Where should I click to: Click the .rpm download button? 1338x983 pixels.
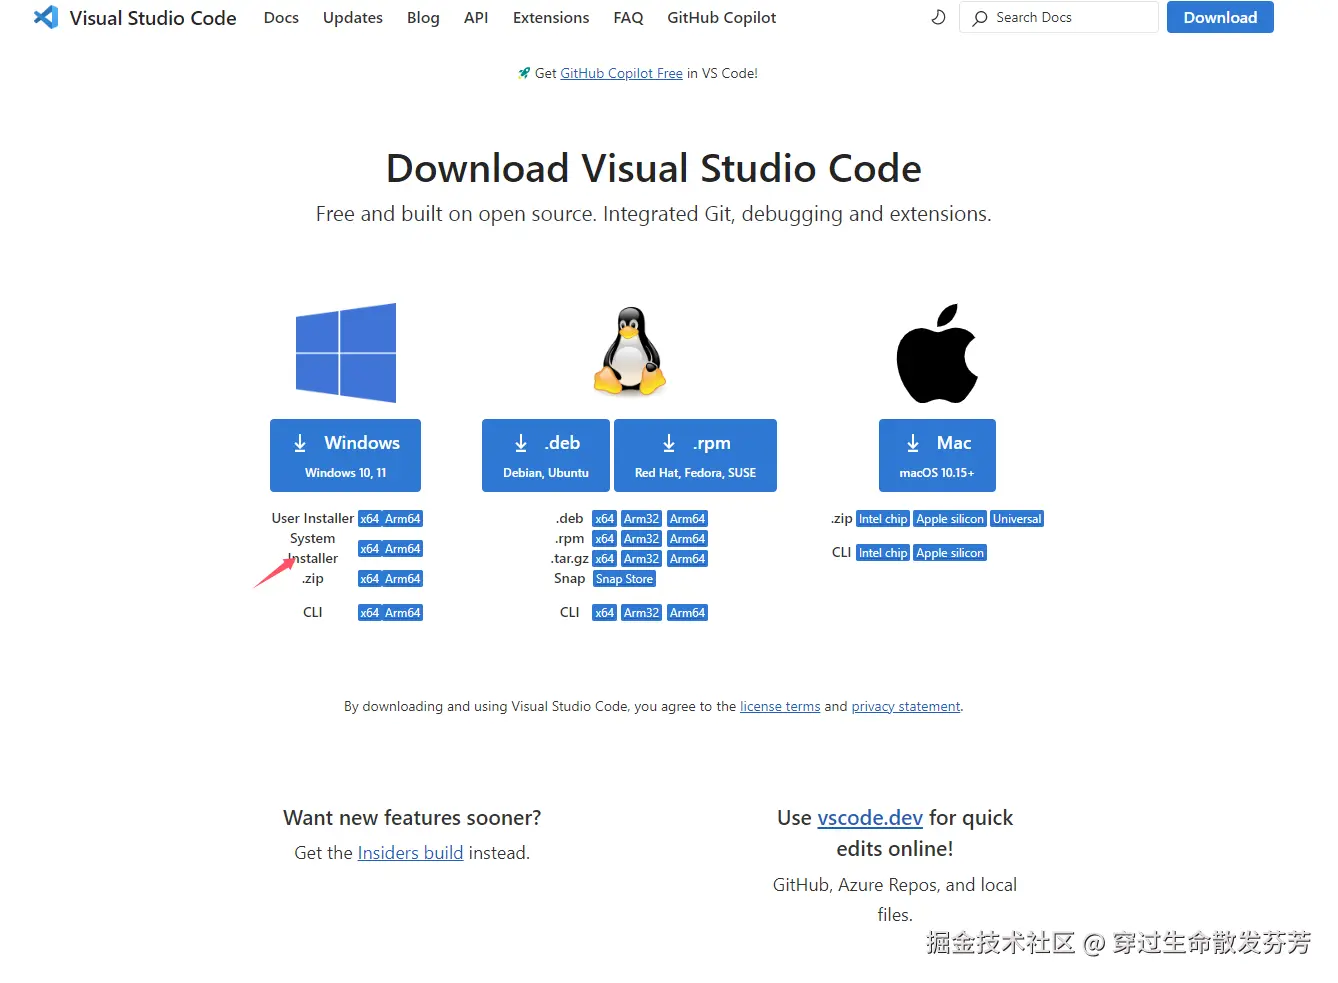point(695,455)
